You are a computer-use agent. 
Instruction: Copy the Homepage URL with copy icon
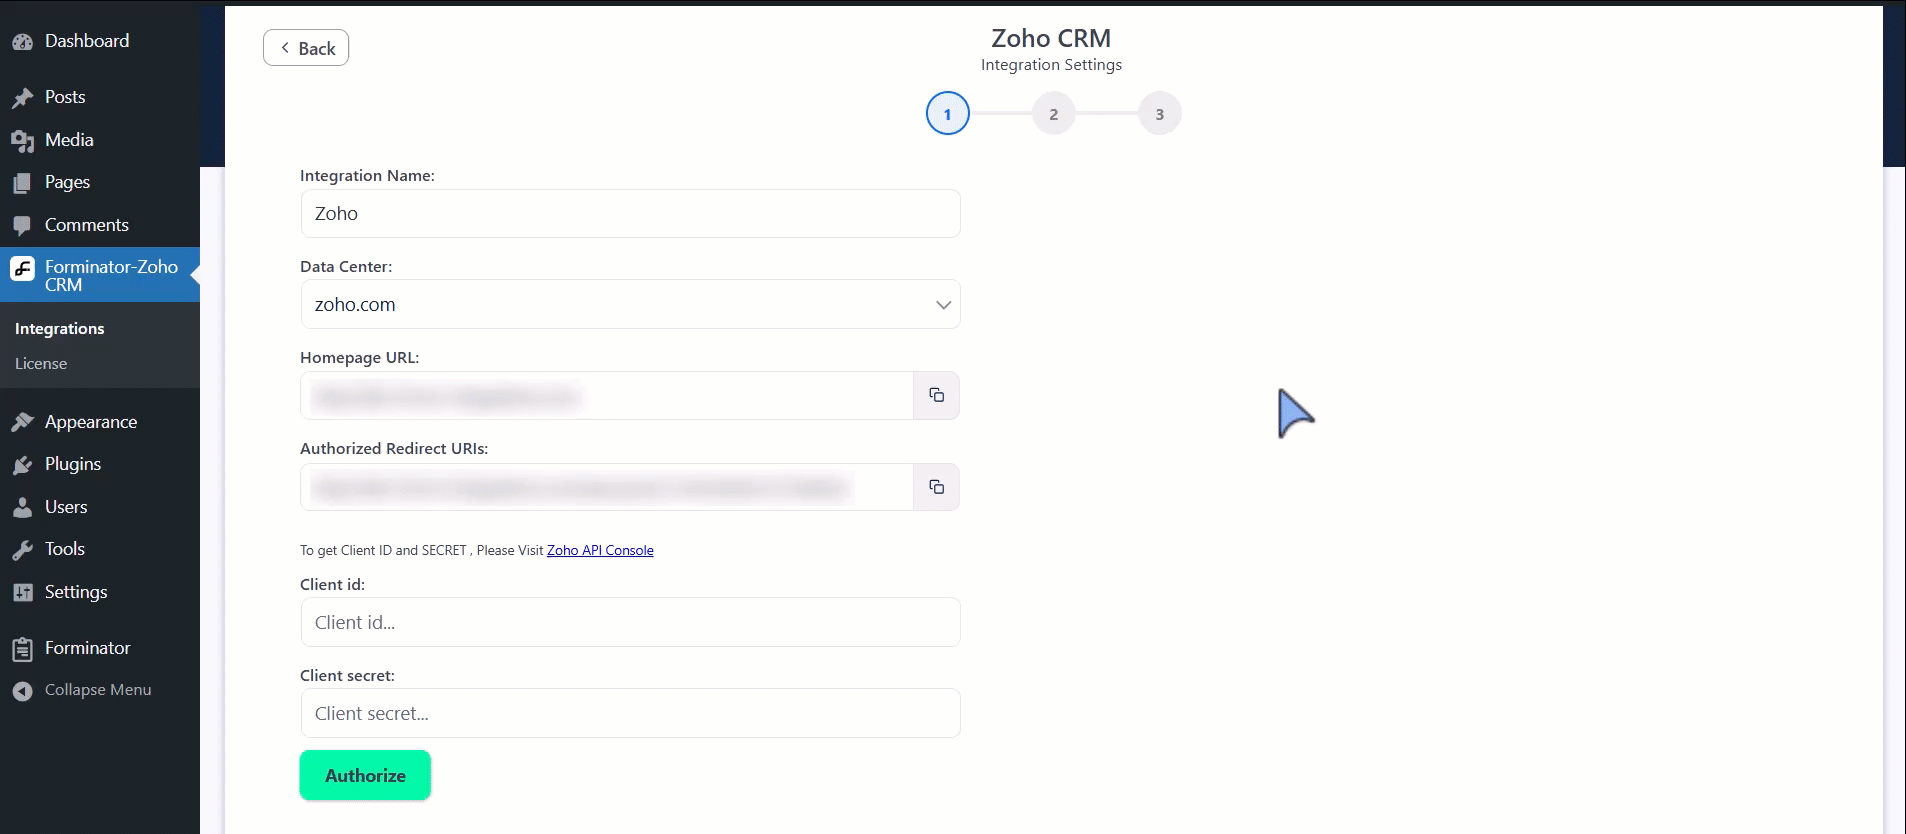coord(937,395)
